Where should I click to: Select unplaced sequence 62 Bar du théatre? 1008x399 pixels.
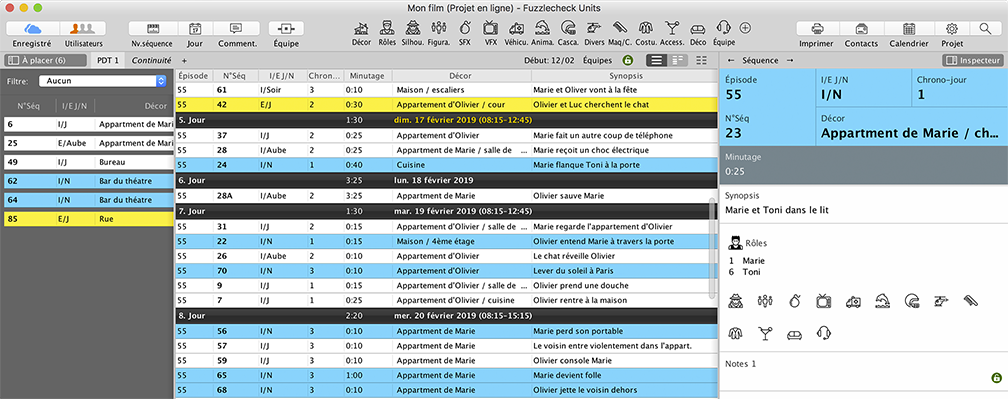tap(89, 181)
